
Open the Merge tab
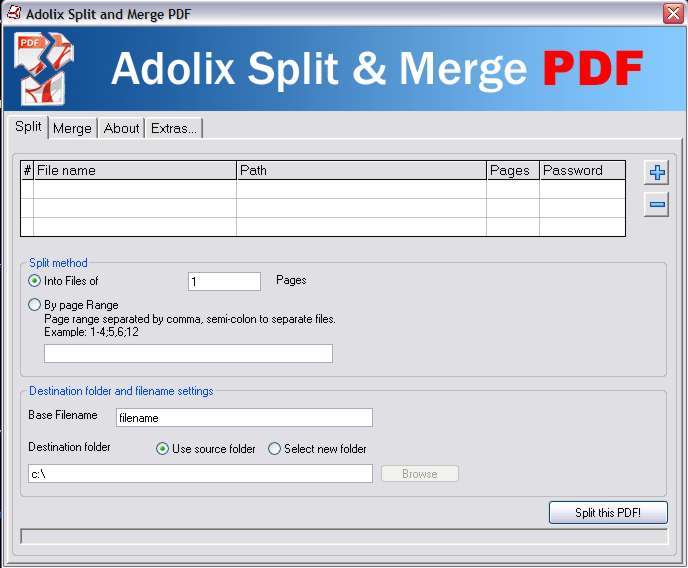72,129
